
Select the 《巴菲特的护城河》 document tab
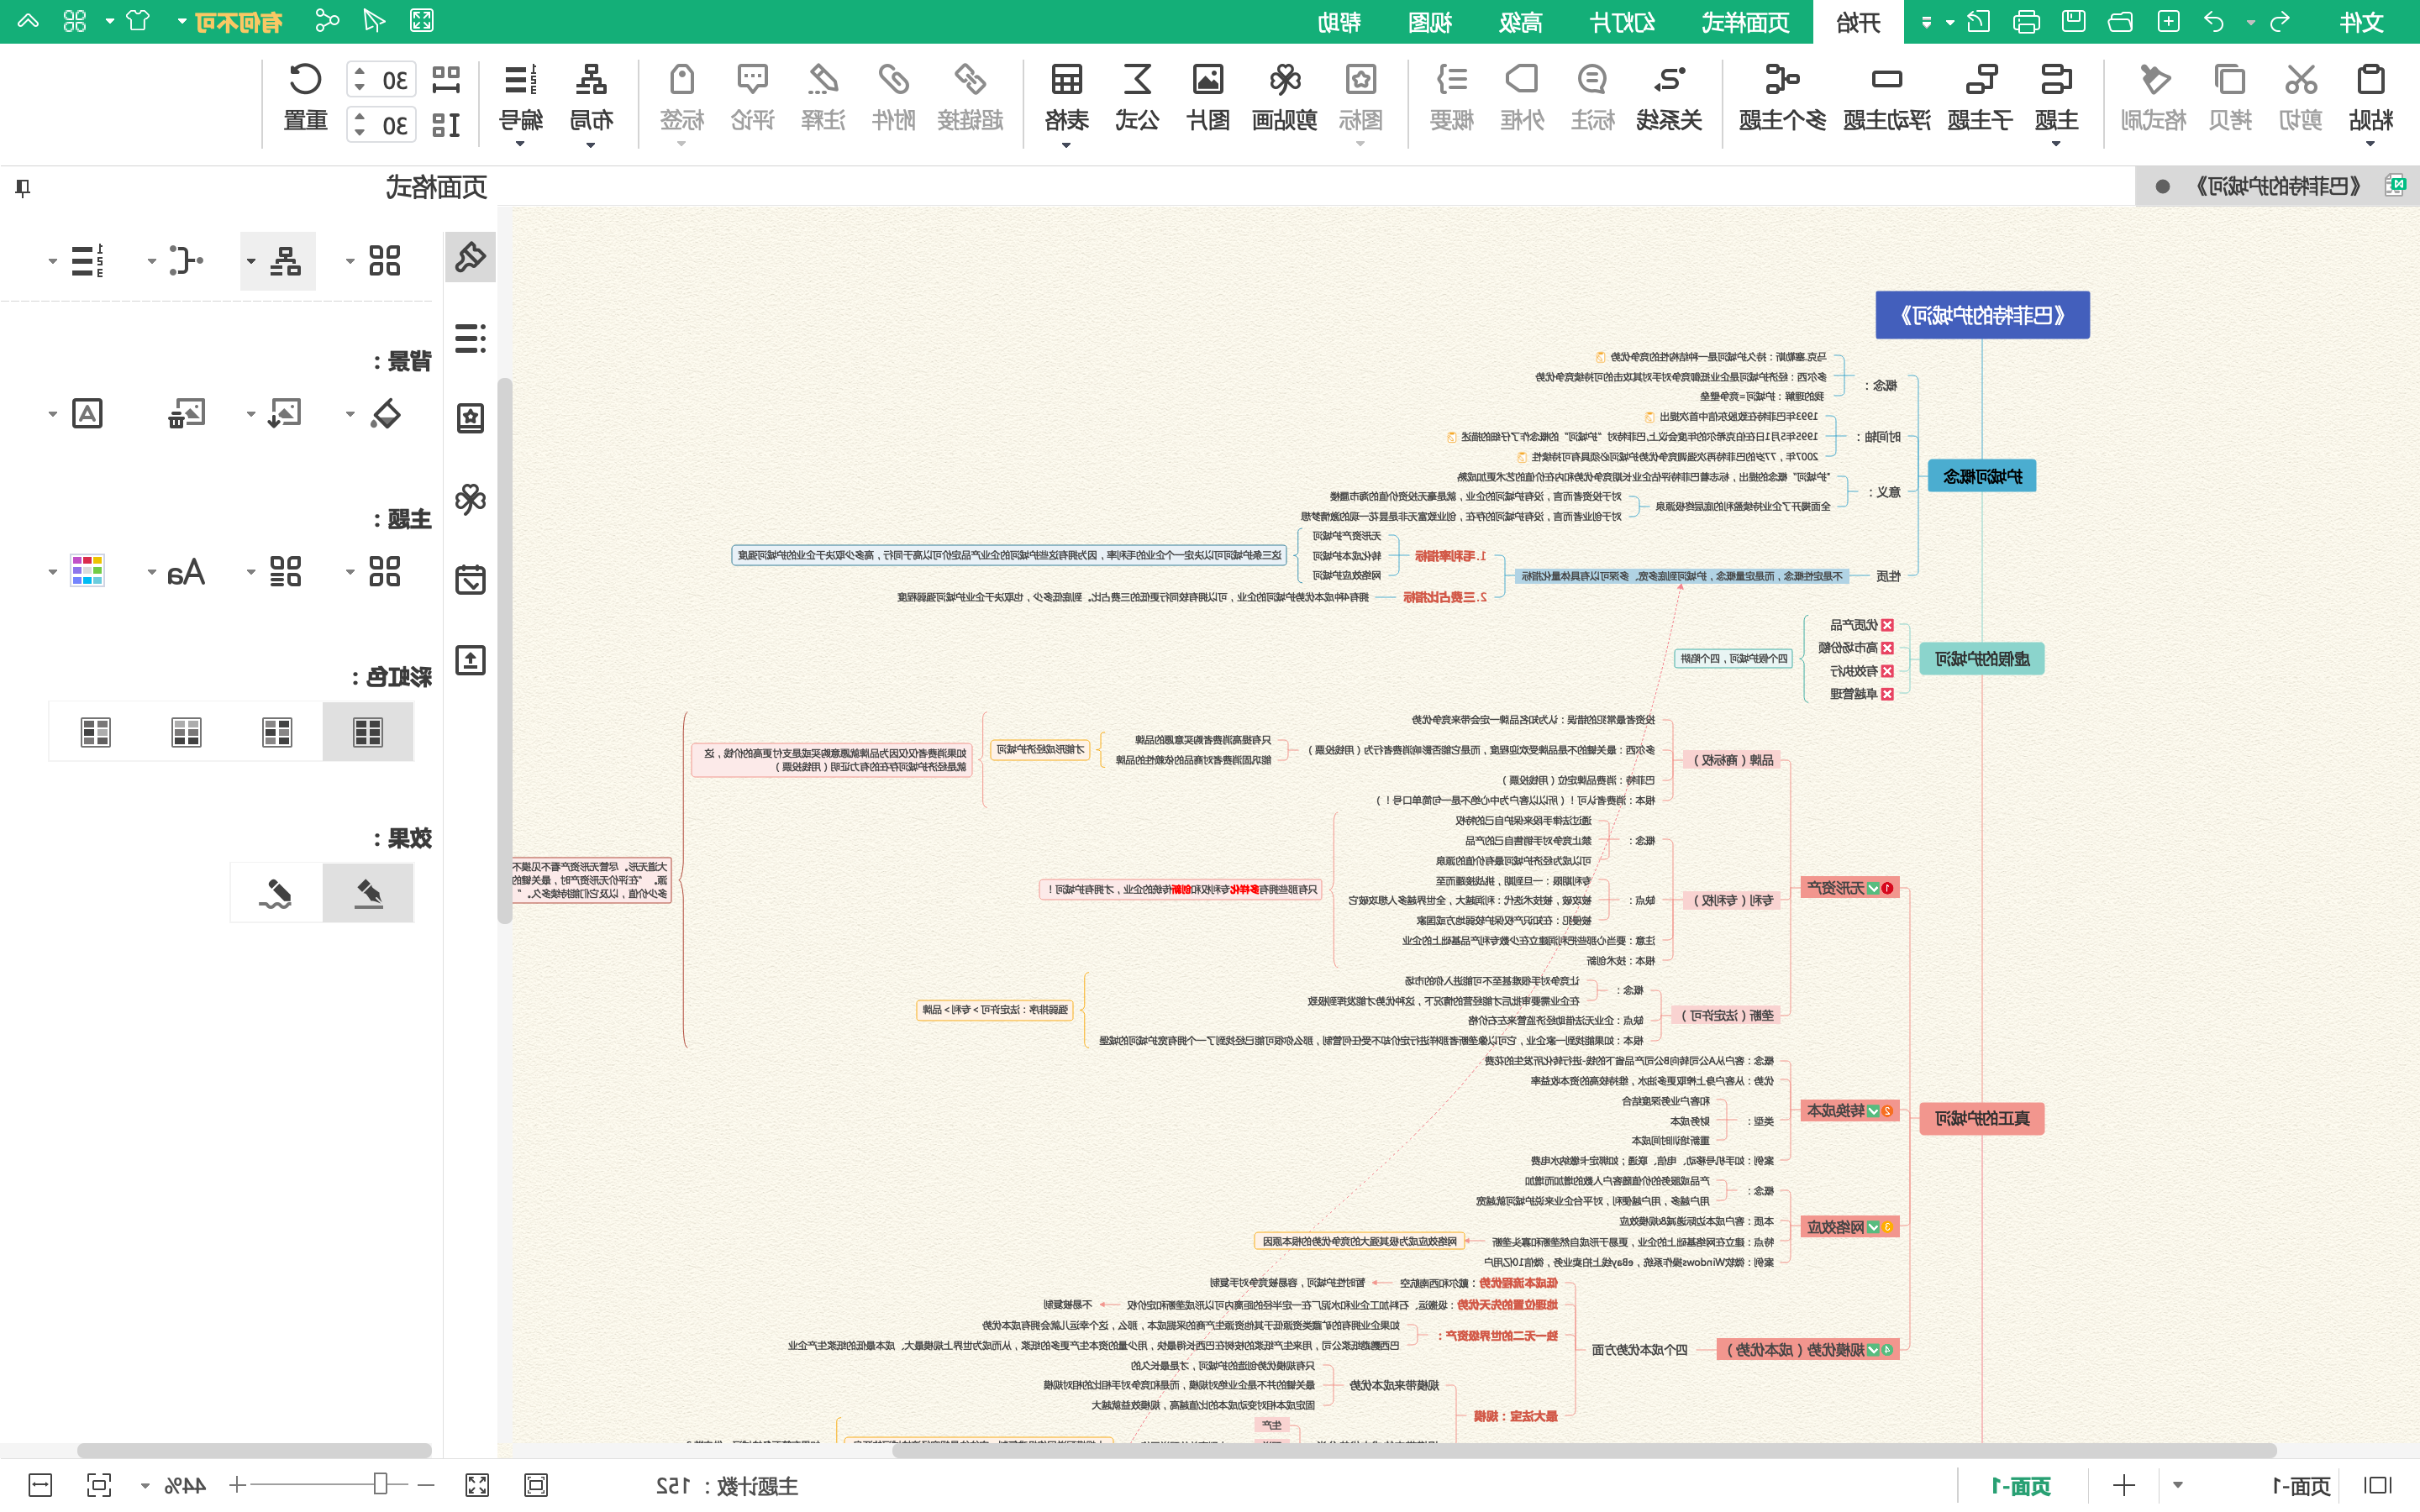click(x=2277, y=186)
